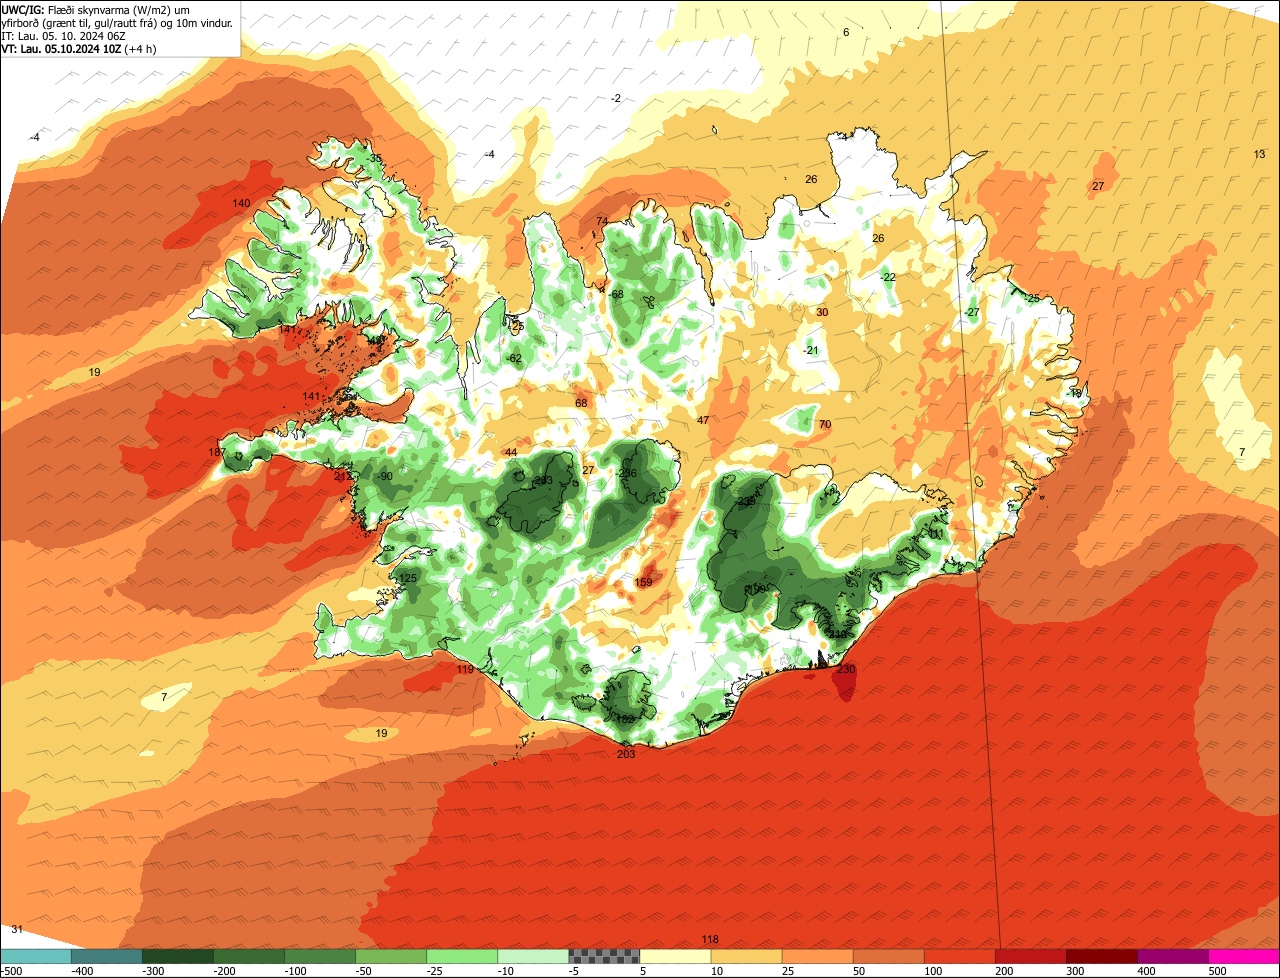
Task: Click the legend swatch between -50 and -25
Action: point(390,956)
